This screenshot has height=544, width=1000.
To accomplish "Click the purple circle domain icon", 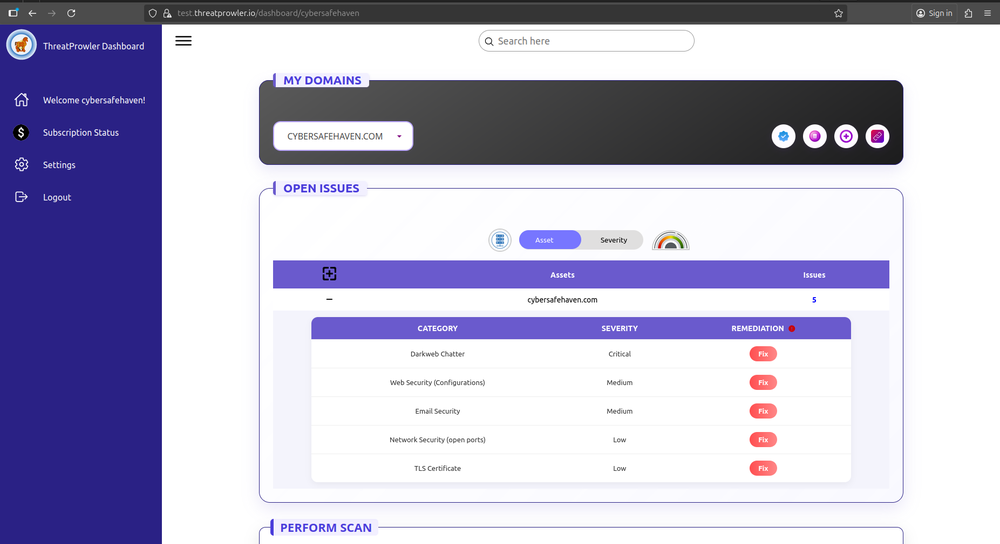I will coord(814,136).
